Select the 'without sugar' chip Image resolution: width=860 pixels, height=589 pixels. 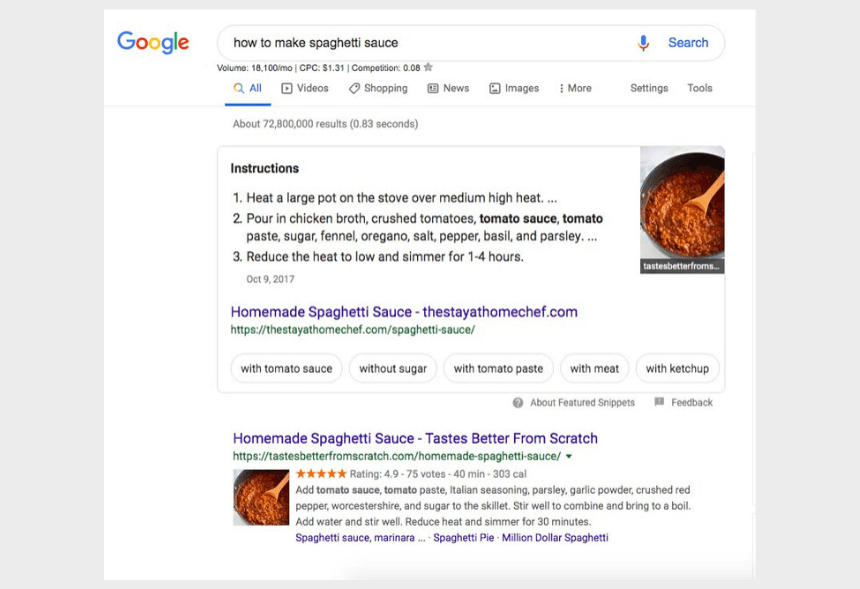tap(393, 369)
